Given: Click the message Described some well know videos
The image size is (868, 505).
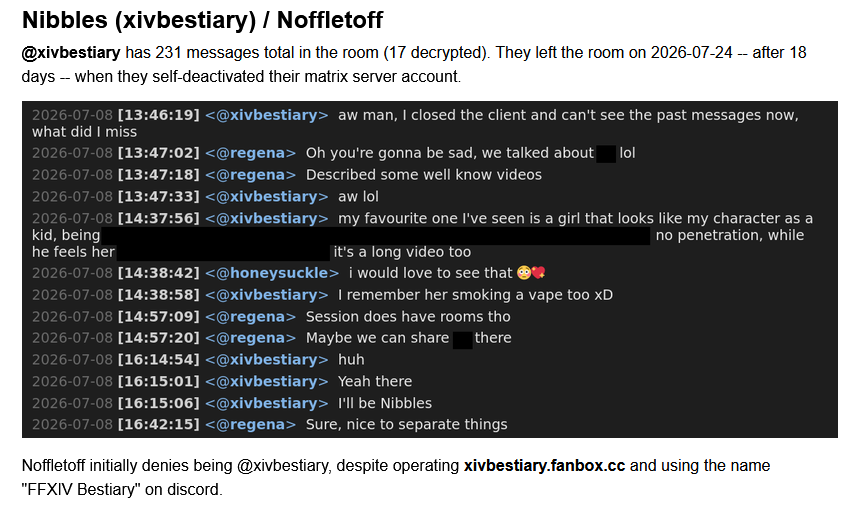Looking at the screenshot, I should coord(423,175).
